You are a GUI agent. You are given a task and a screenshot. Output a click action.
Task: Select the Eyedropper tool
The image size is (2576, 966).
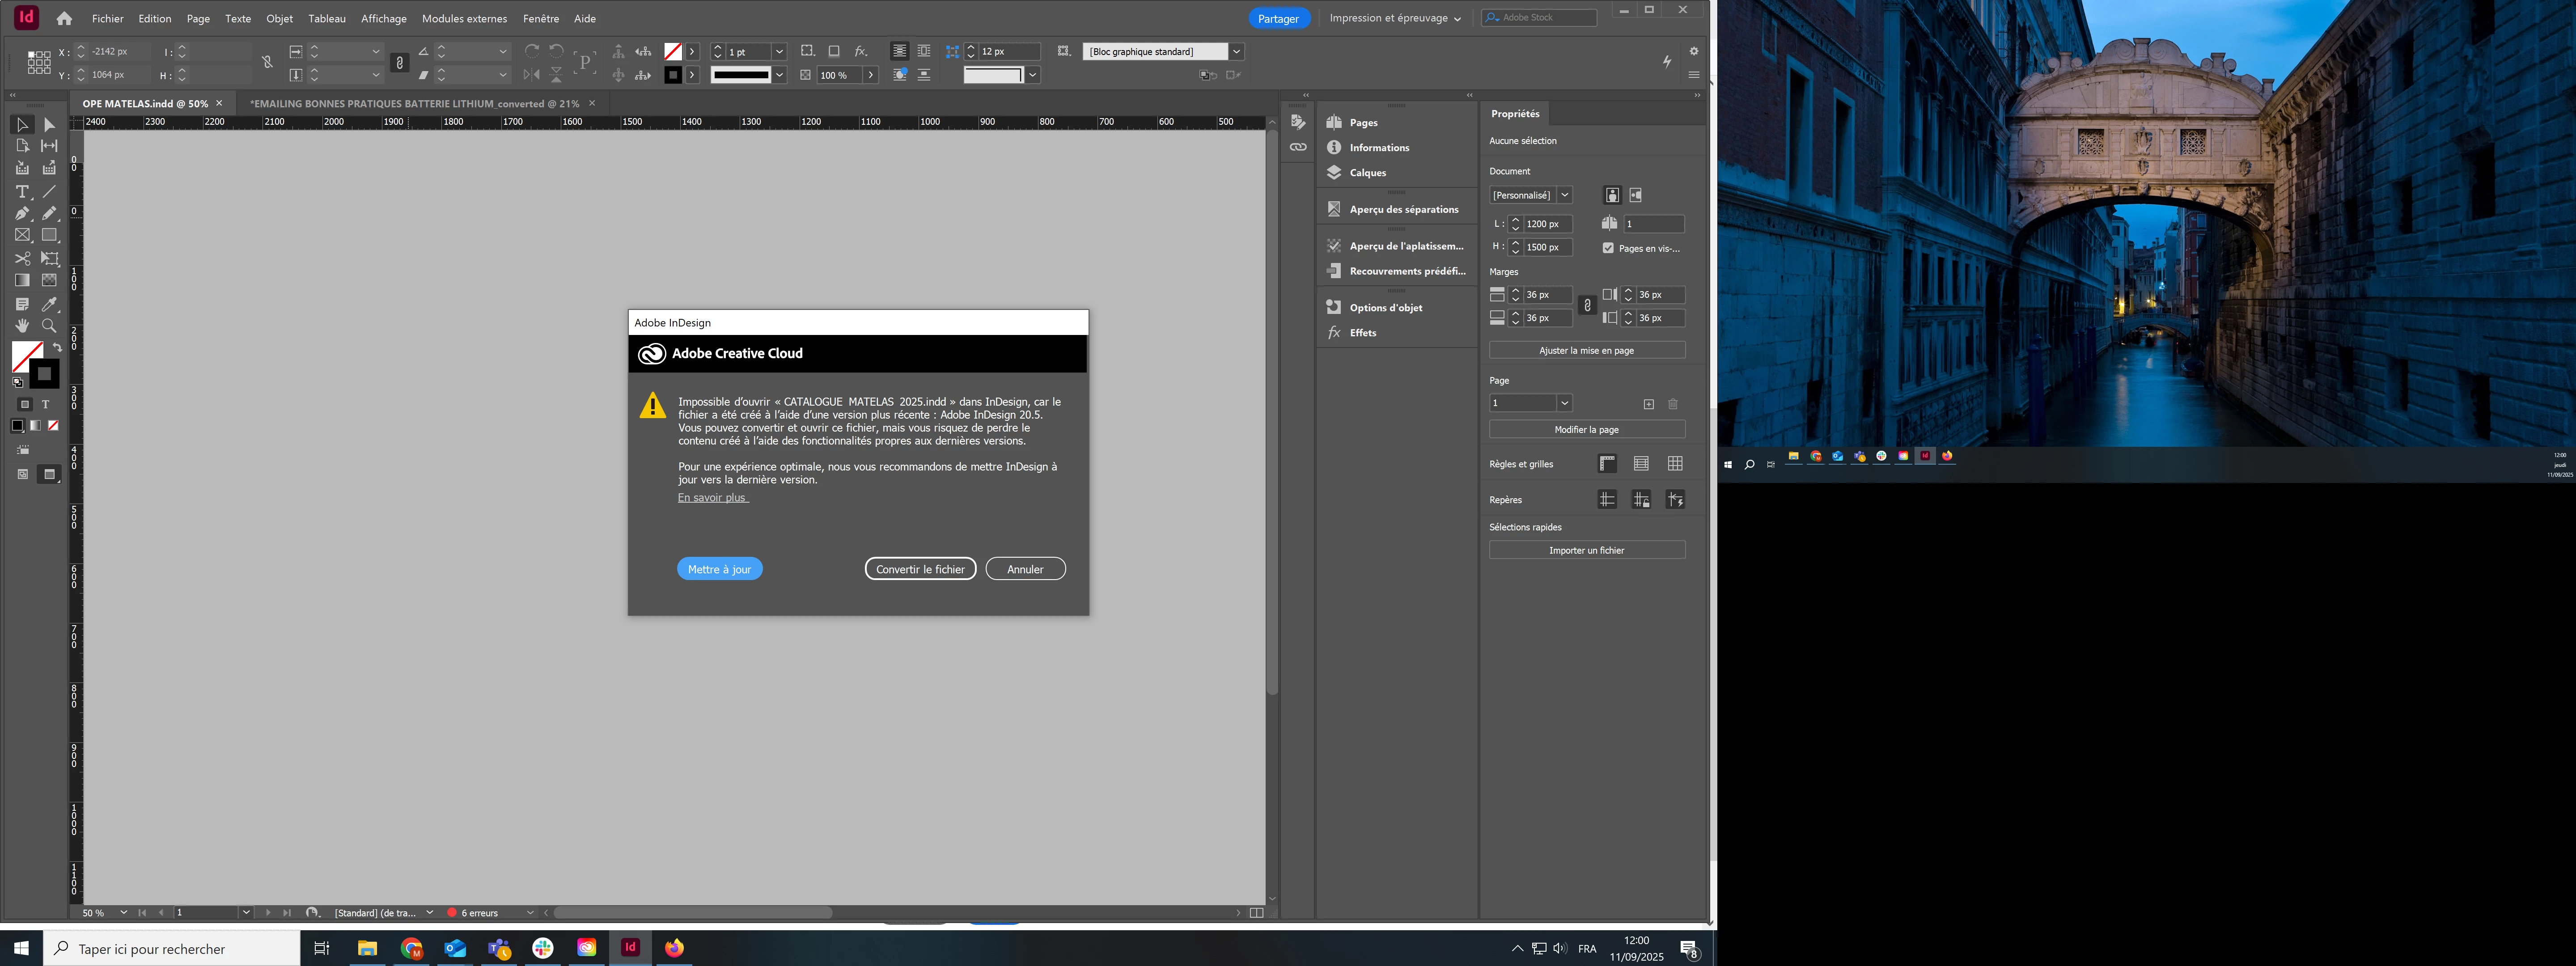point(49,304)
